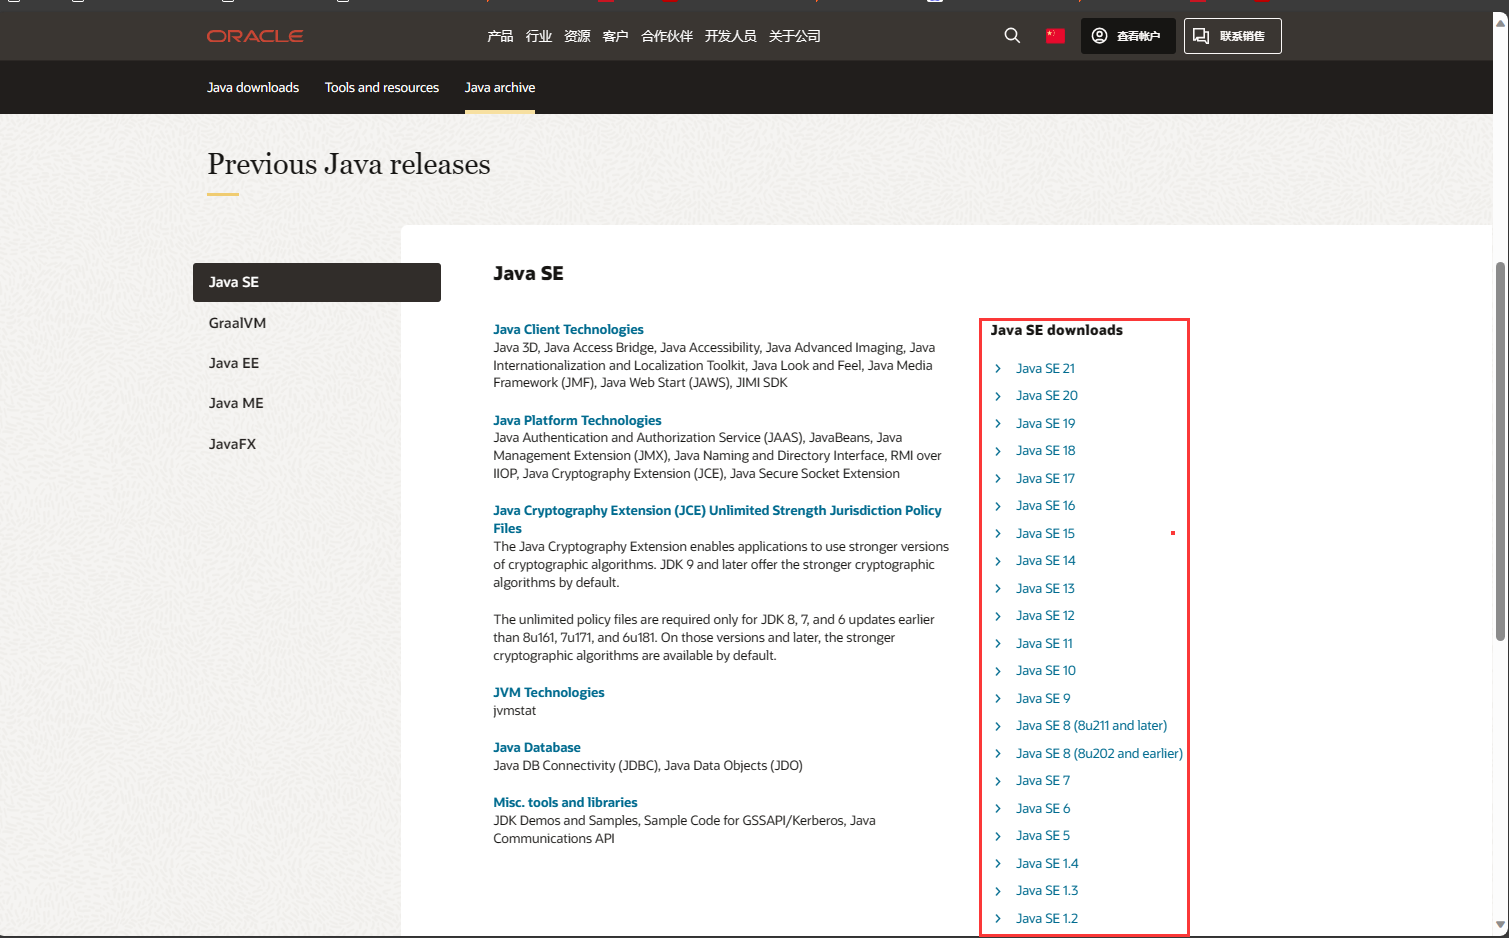Click the chevron beside Java SE 17
Image resolution: width=1509 pixels, height=938 pixels.
998,478
